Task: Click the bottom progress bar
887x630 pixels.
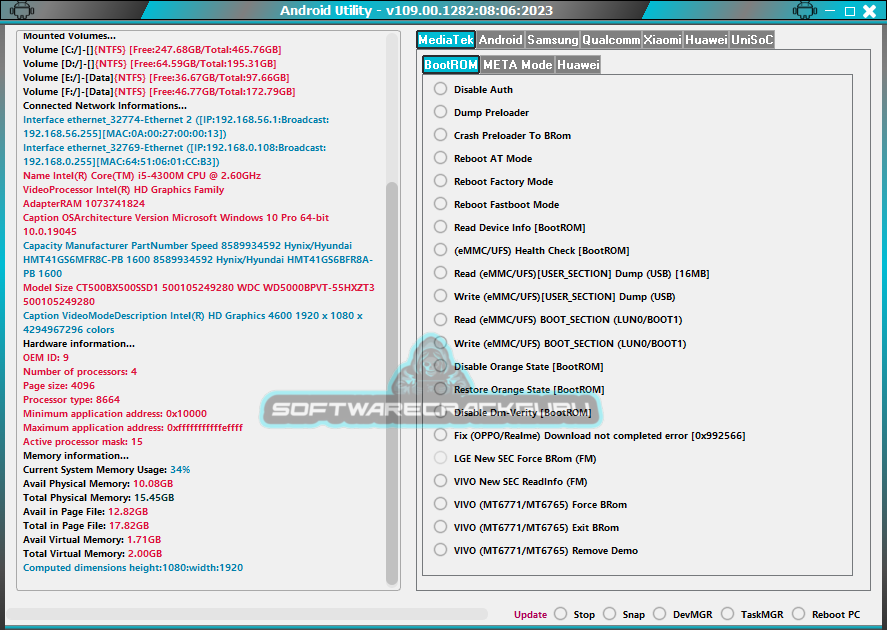Action: coord(247,614)
